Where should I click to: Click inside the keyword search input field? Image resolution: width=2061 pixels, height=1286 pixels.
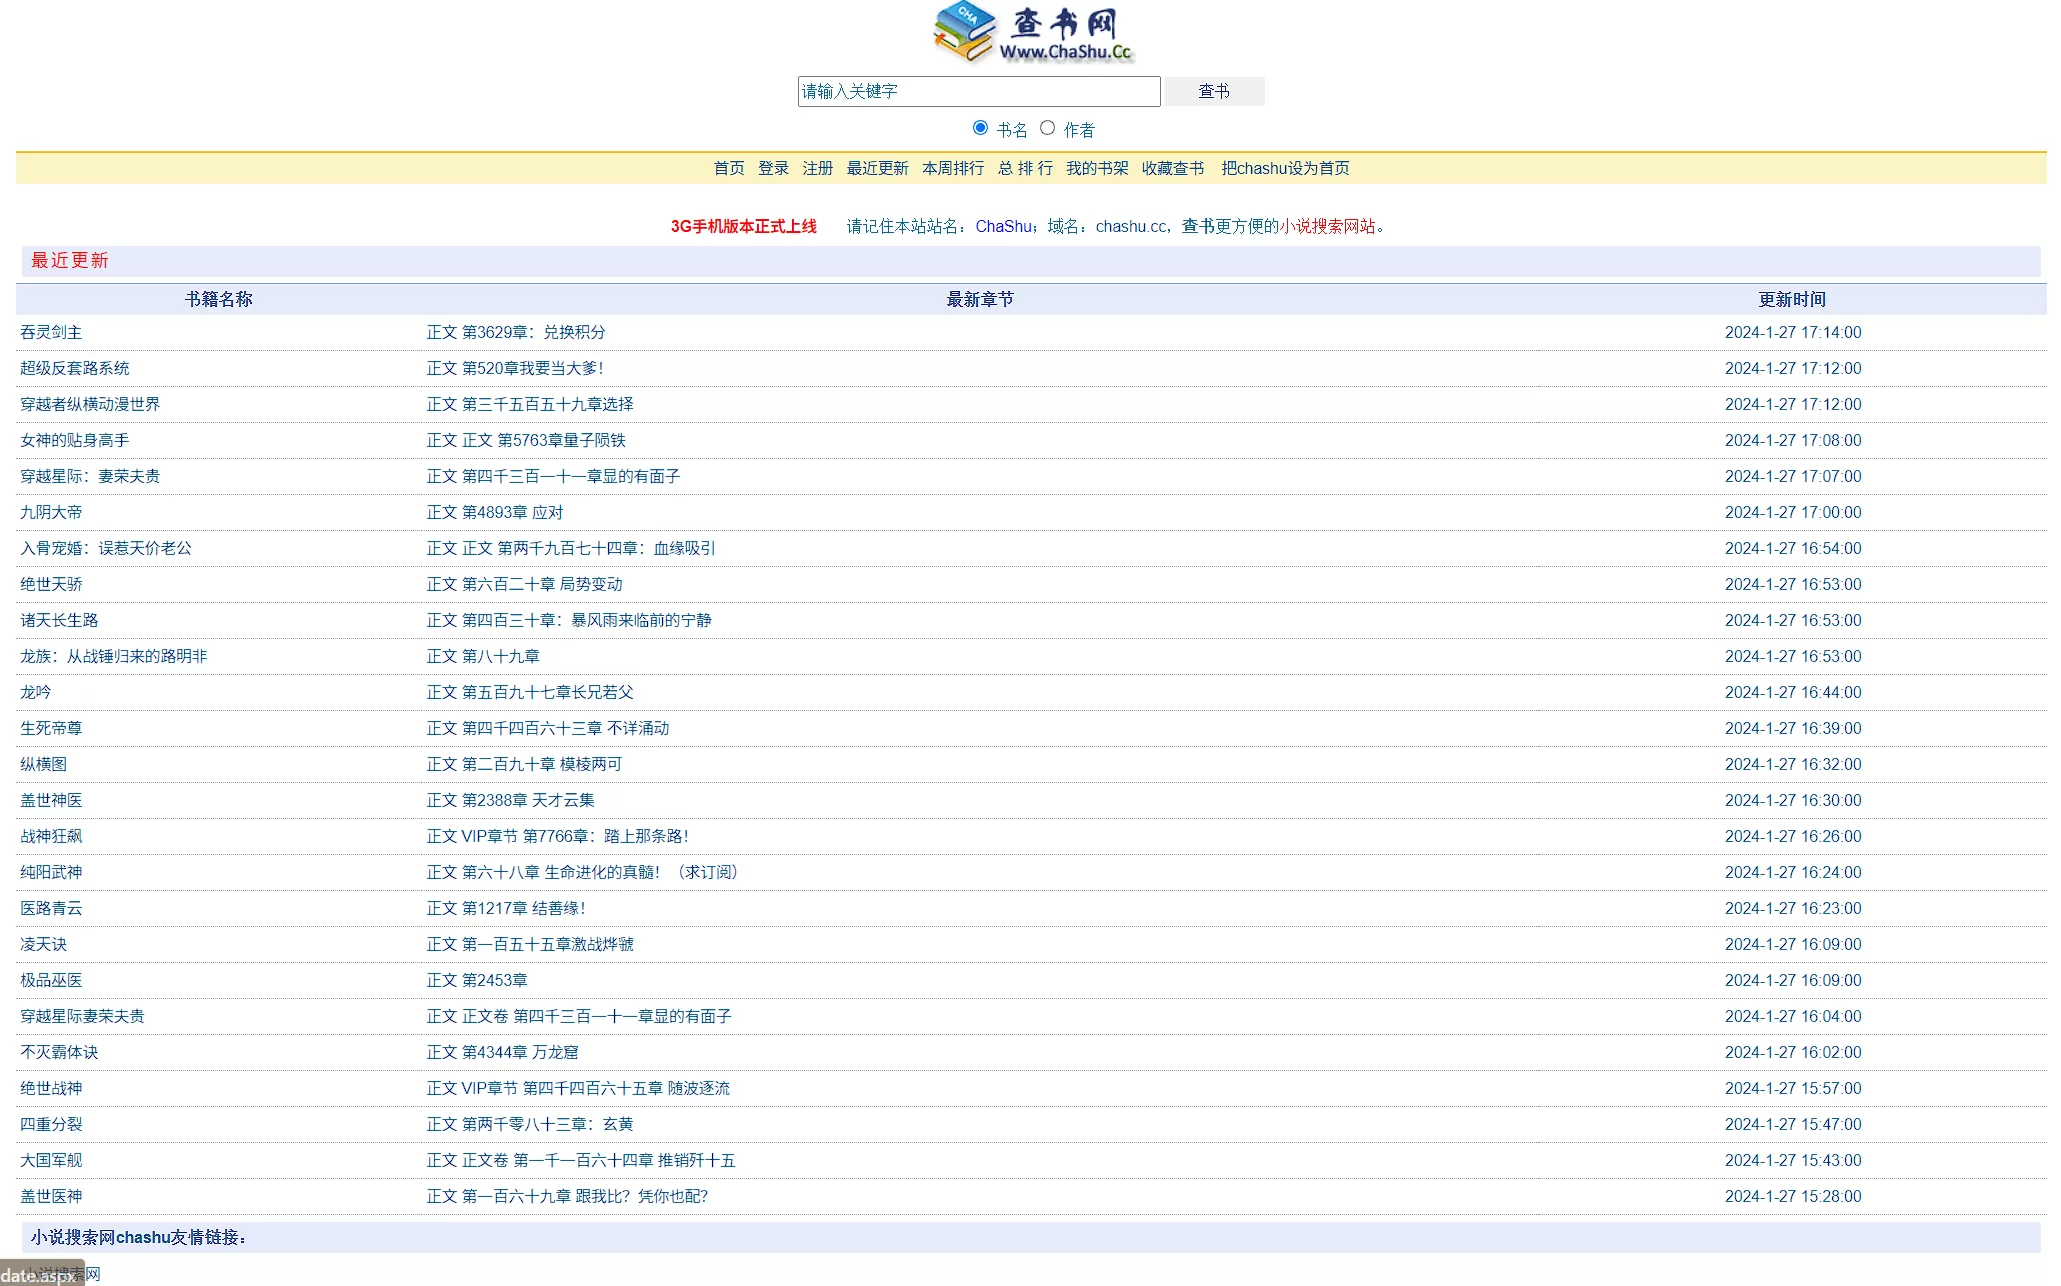pyautogui.click(x=977, y=91)
